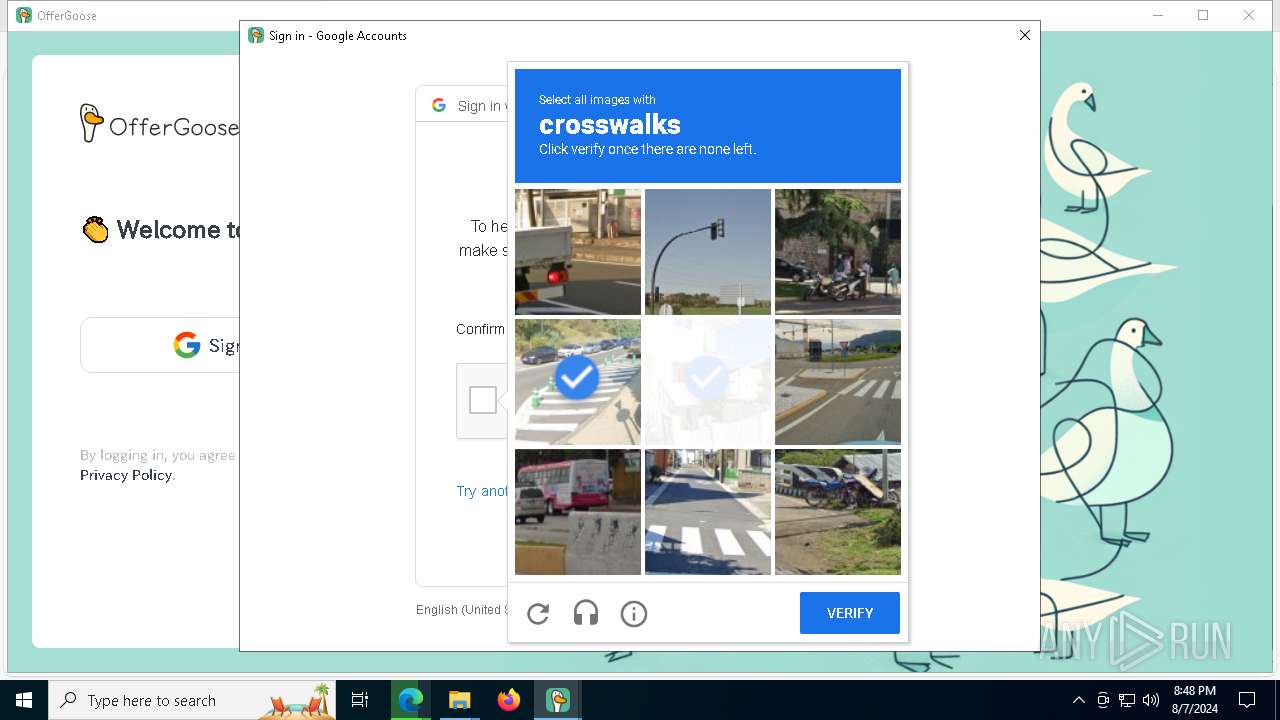Click the Google logo in sign-in header

pyautogui.click(x=439, y=105)
